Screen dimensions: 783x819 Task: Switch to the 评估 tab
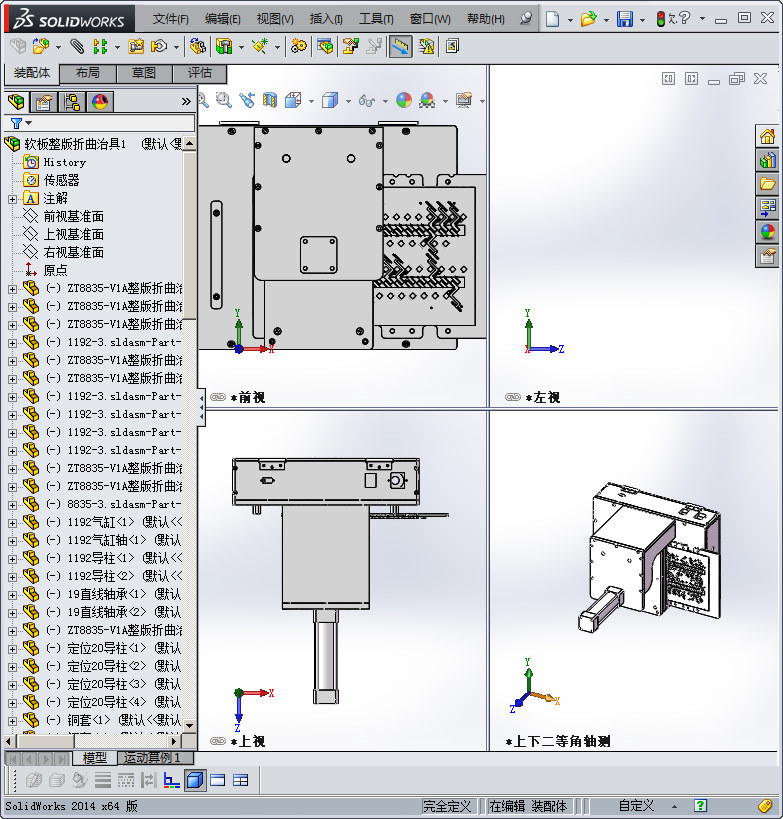coord(200,73)
